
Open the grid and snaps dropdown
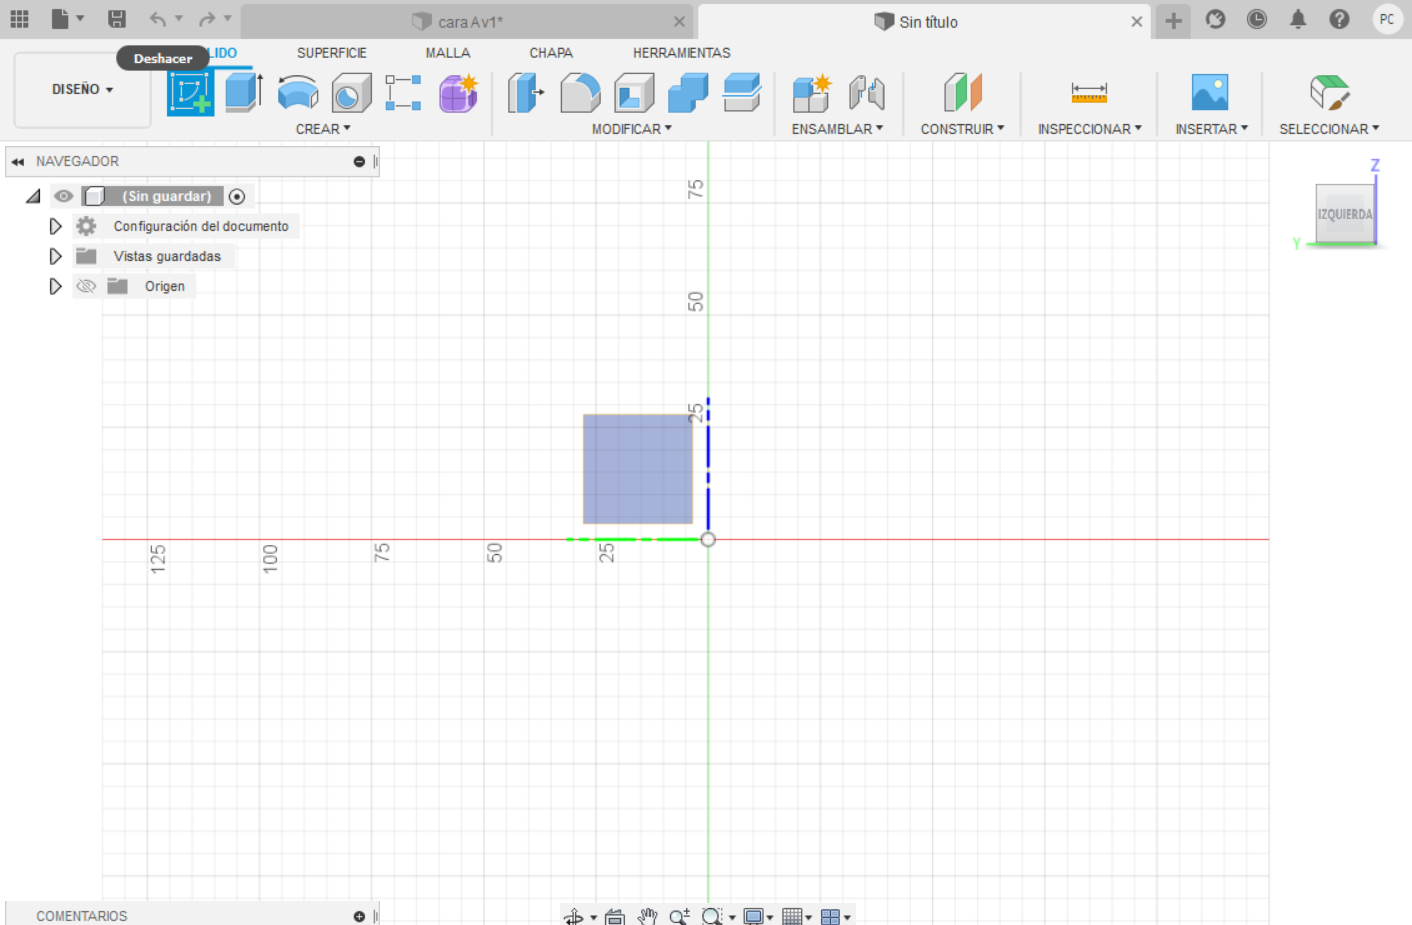point(797,916)
